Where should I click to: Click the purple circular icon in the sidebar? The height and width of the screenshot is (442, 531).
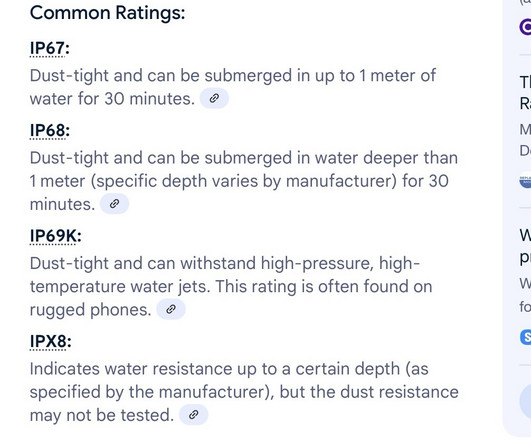coord(526,27)
